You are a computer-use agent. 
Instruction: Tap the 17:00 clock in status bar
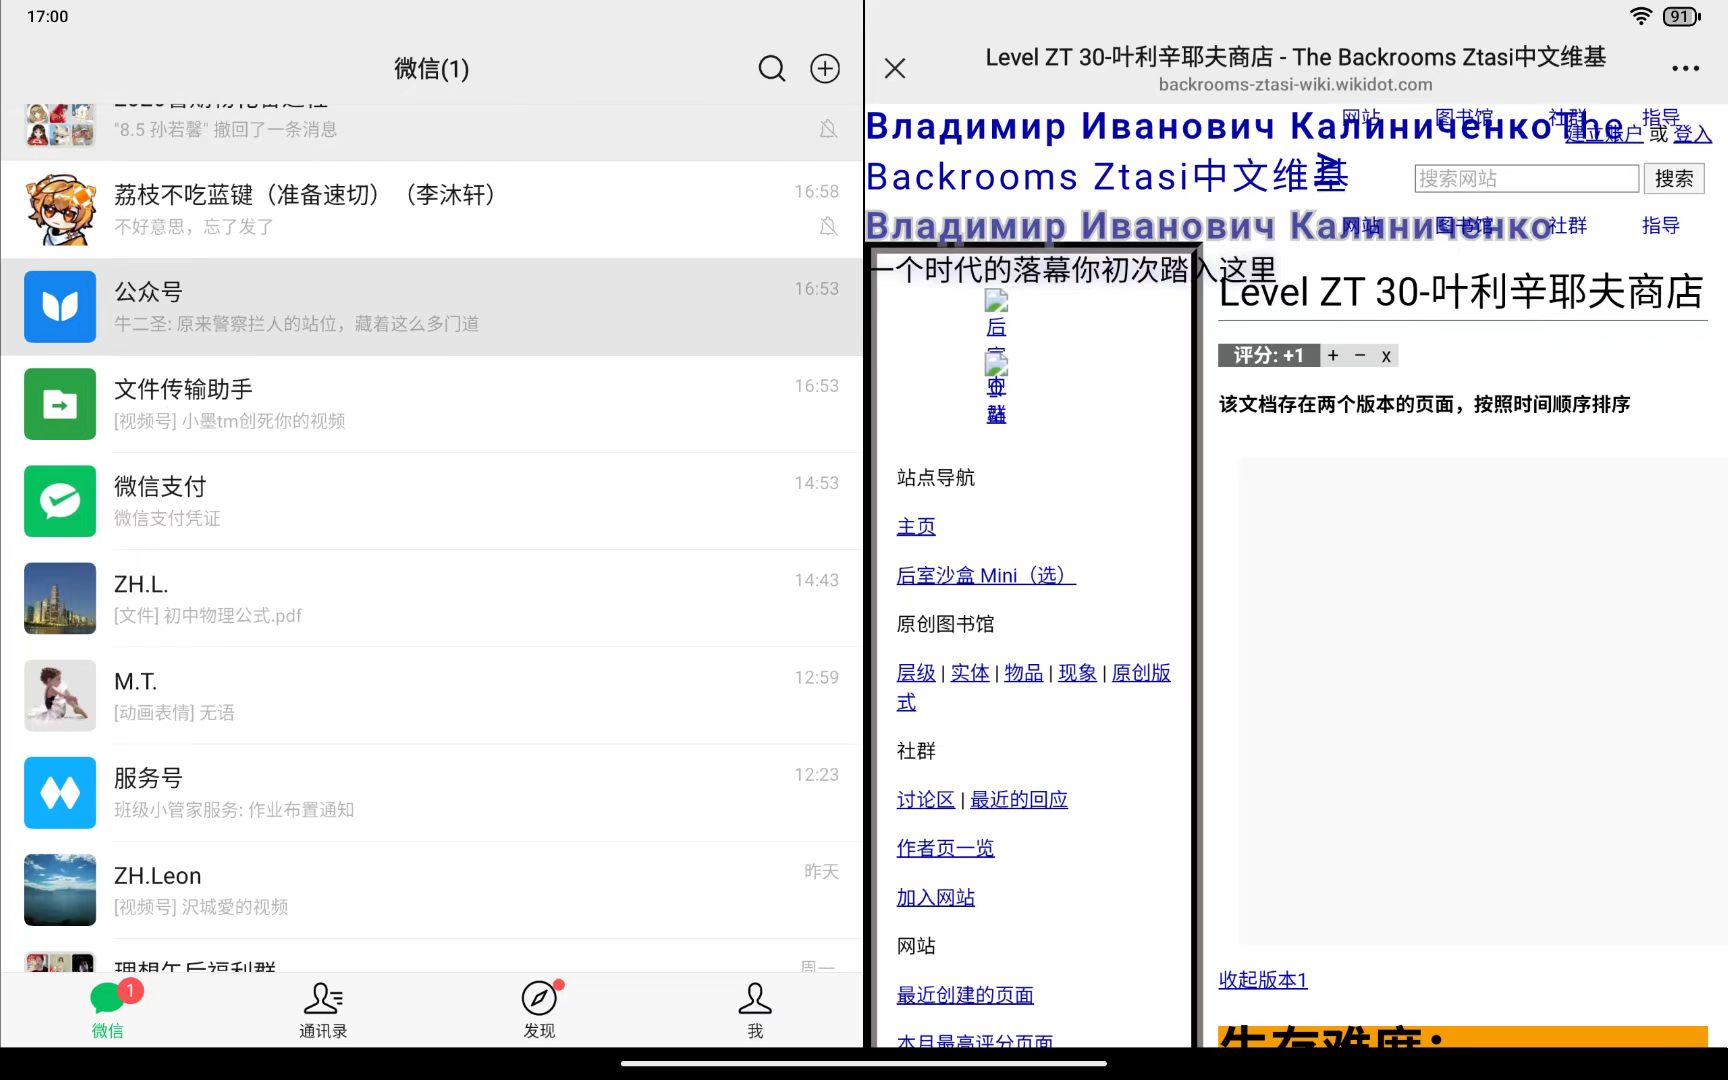[x=48, y=16]
